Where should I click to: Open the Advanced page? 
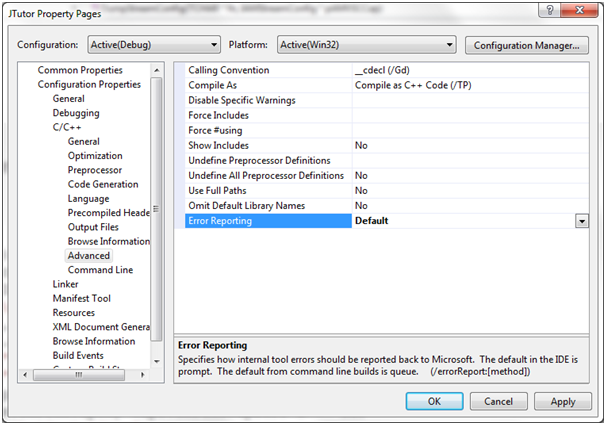pyautogui.click(x=89, y=256)
